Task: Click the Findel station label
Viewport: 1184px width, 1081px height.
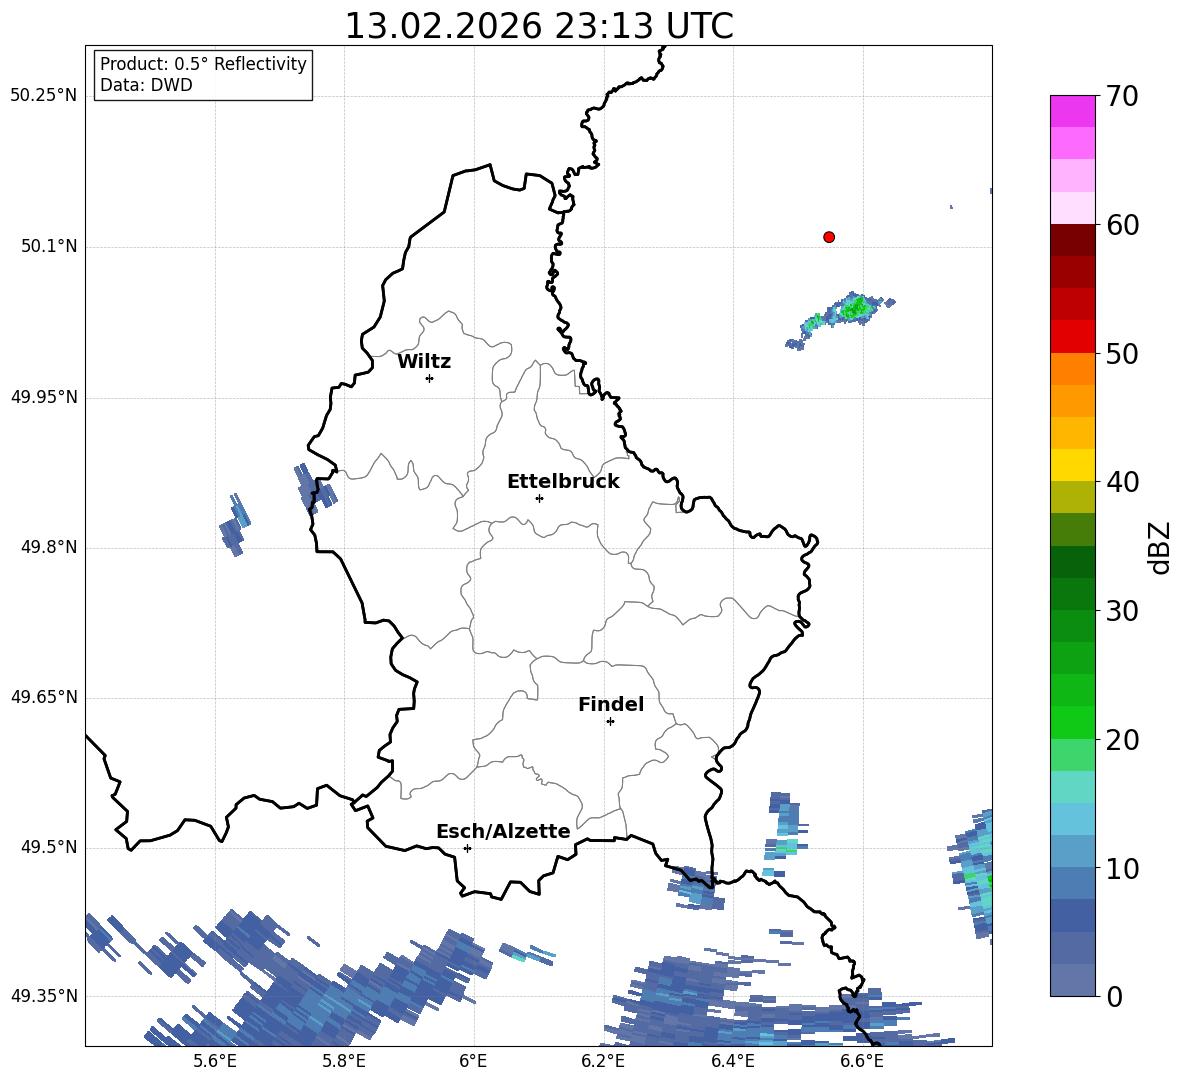Action: [x=611, y=704]
